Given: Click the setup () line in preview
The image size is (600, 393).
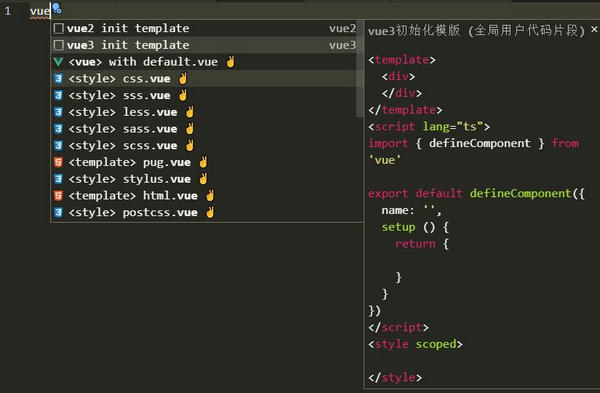Looking at the screenshot, I should (x=415, y=227).
